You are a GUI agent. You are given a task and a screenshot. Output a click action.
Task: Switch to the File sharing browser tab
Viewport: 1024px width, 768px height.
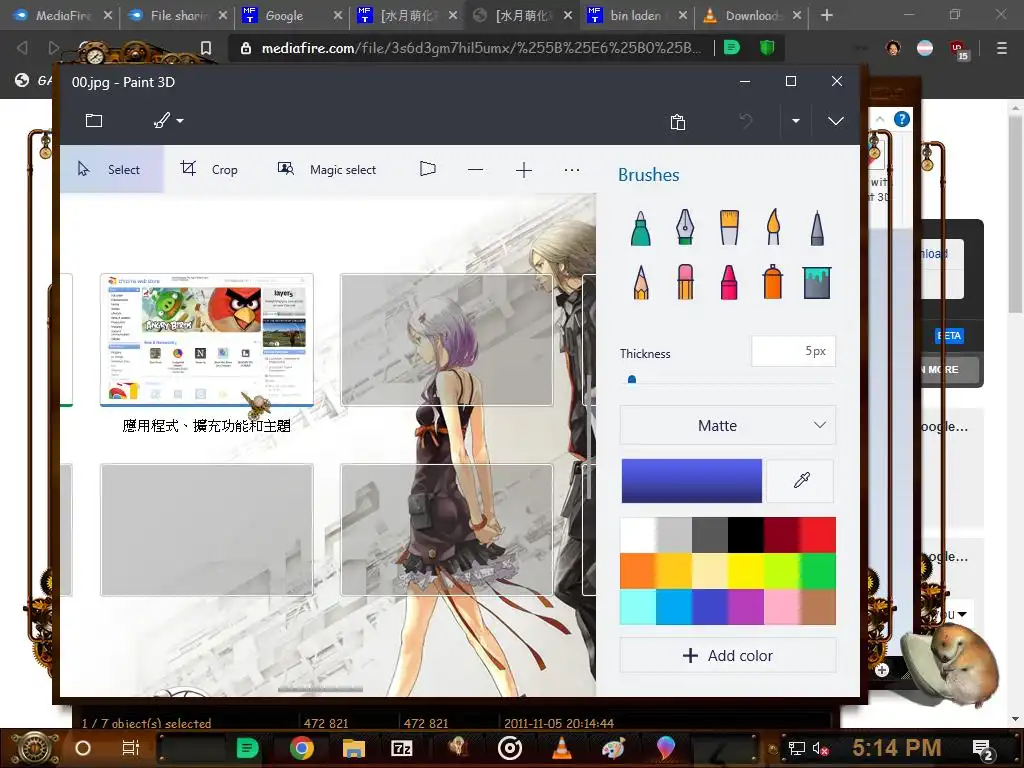(176, 15)
